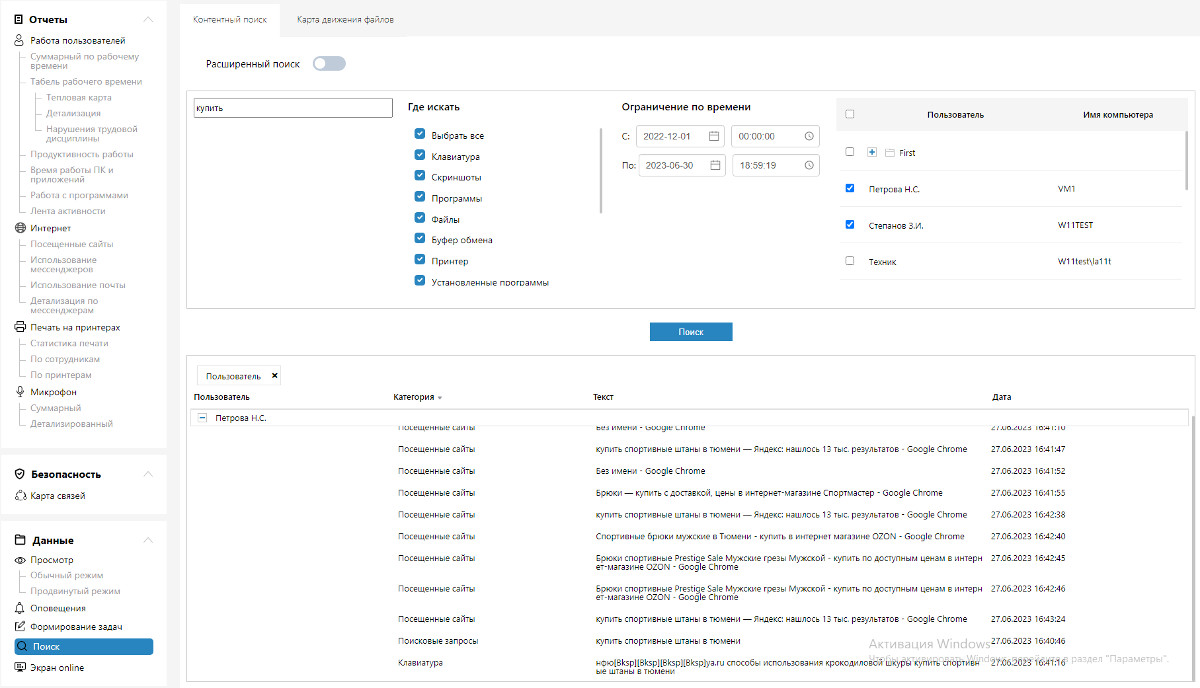
Task: Toggle the Расширенный поиск switch
Action: click(x=329, y=64)
